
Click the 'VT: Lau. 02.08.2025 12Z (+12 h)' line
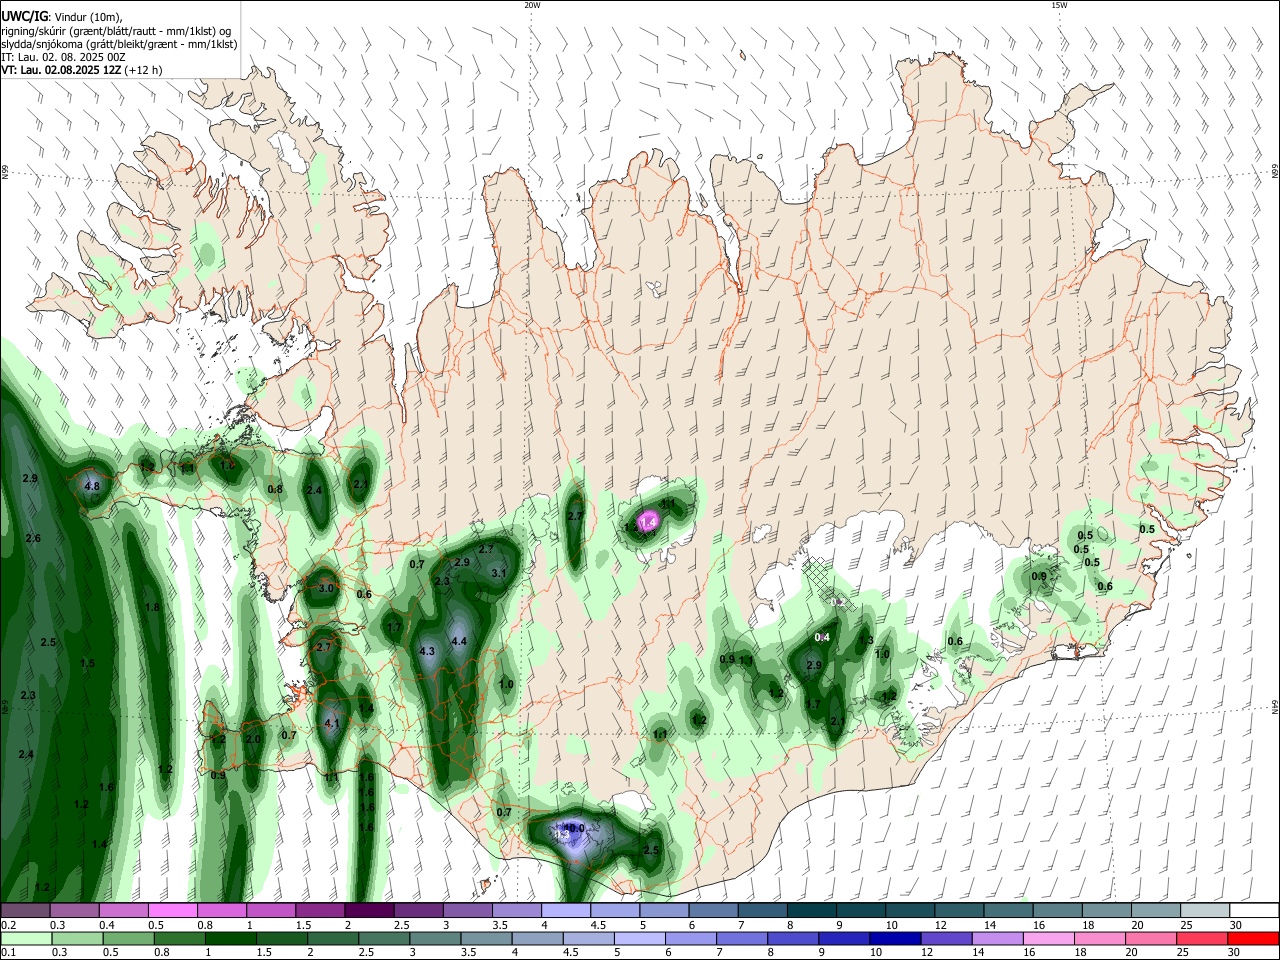click(81, 70)
